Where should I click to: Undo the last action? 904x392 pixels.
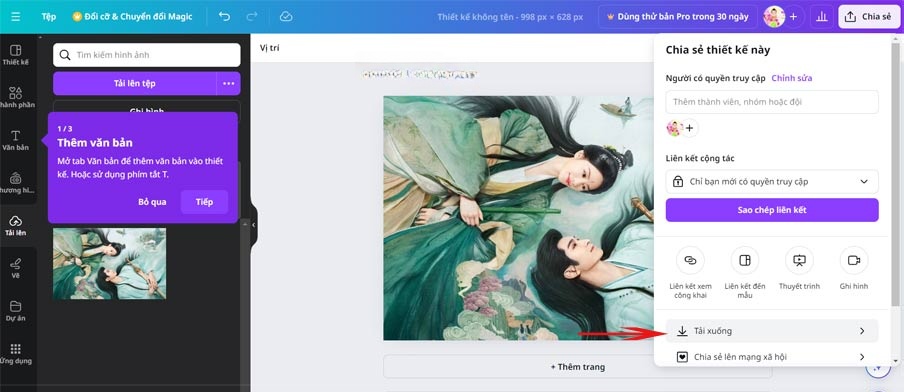pyautogui.click(x=224, y=17)
